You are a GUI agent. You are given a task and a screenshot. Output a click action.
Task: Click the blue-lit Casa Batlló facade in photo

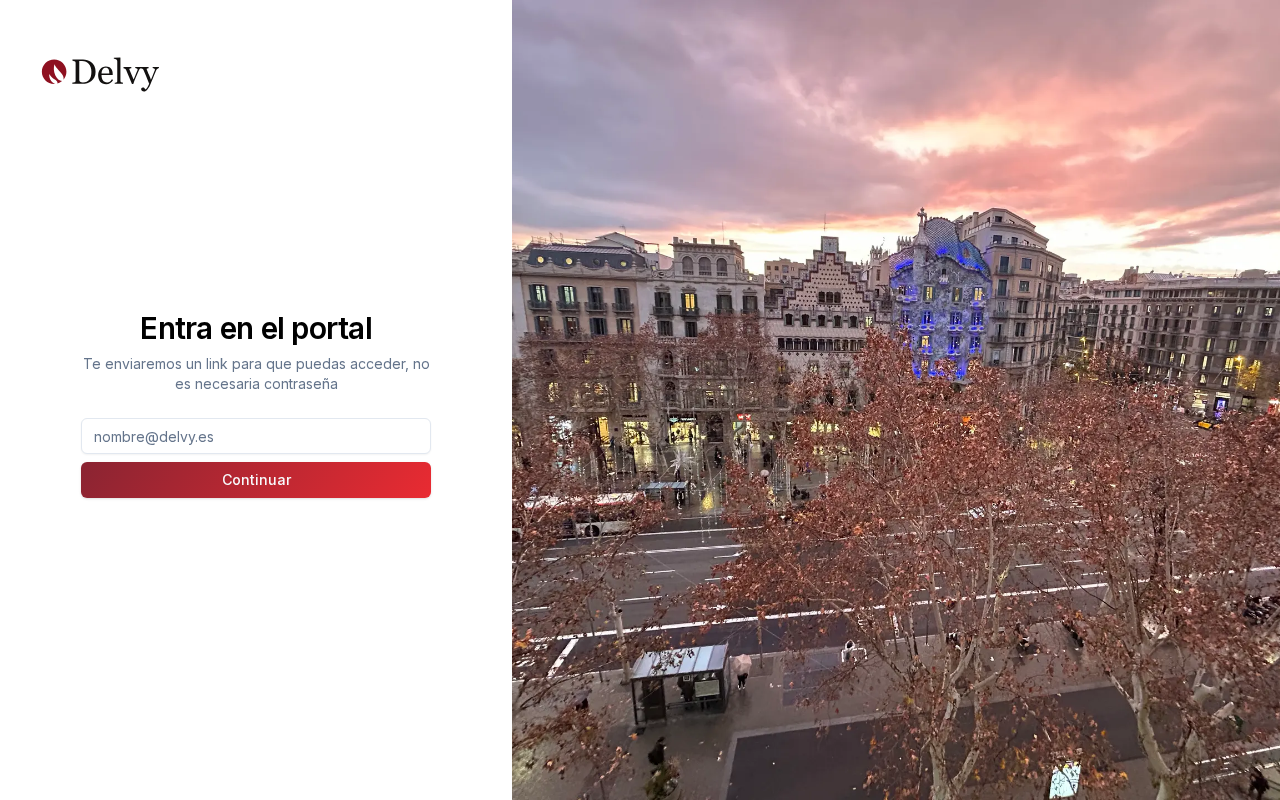tap(940, 300)
